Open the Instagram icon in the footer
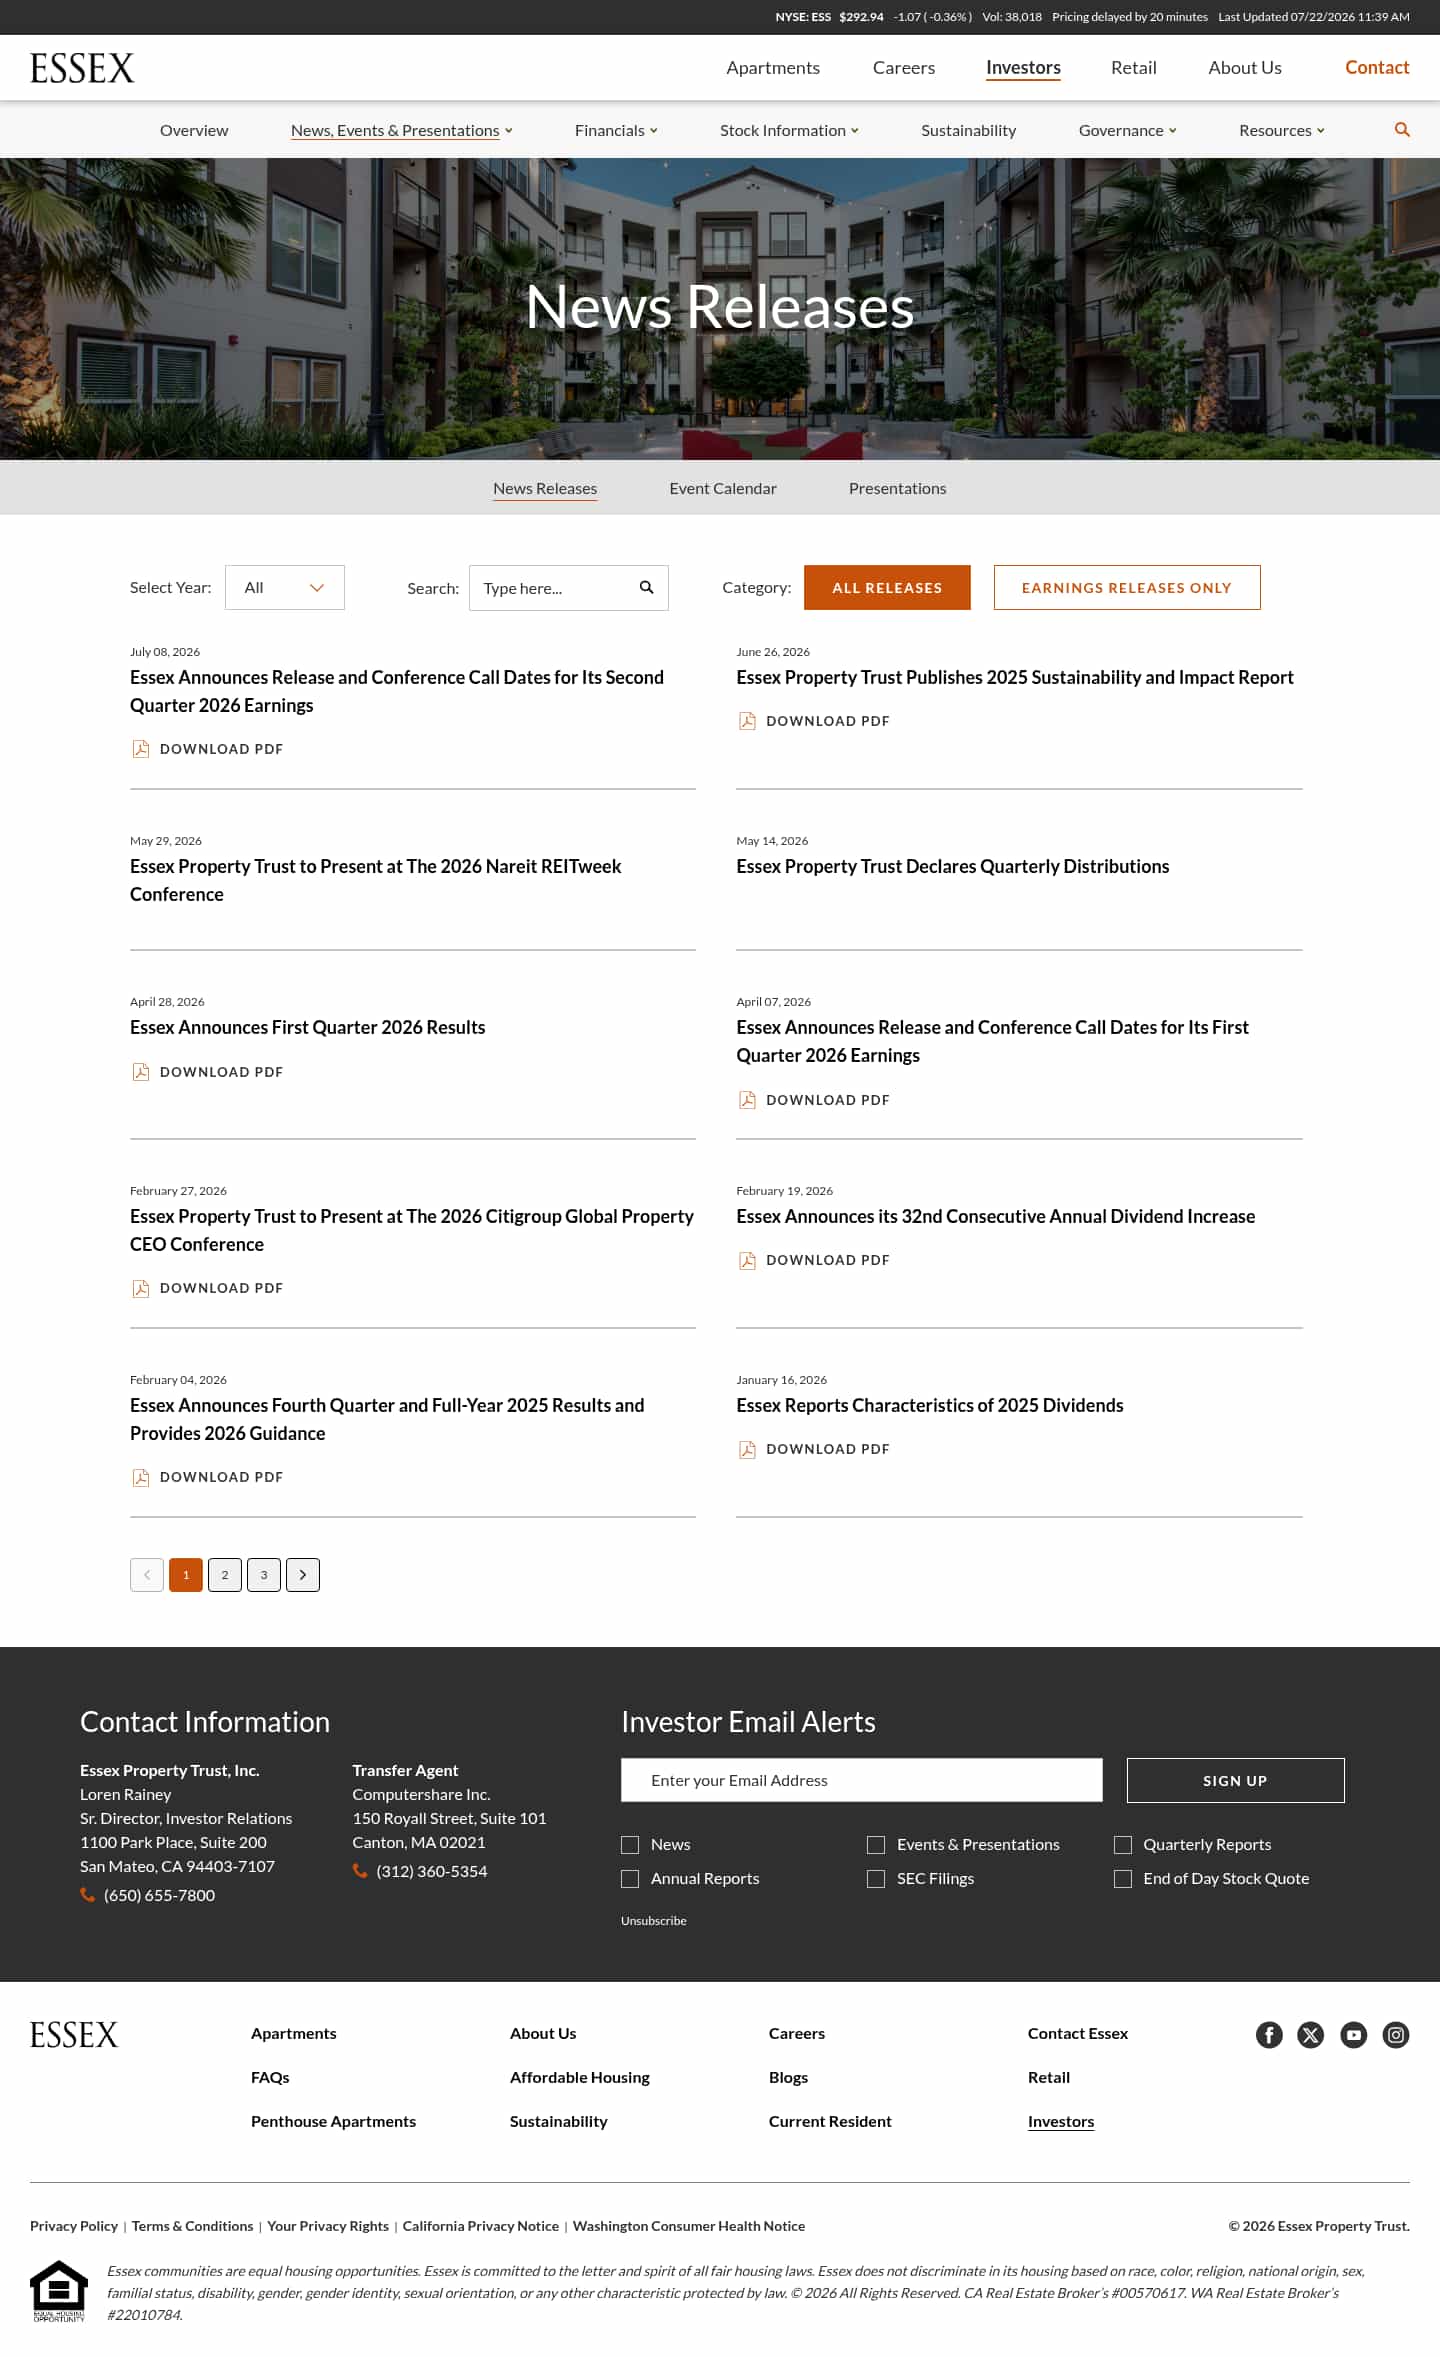 click(x=1396, y=2035)
